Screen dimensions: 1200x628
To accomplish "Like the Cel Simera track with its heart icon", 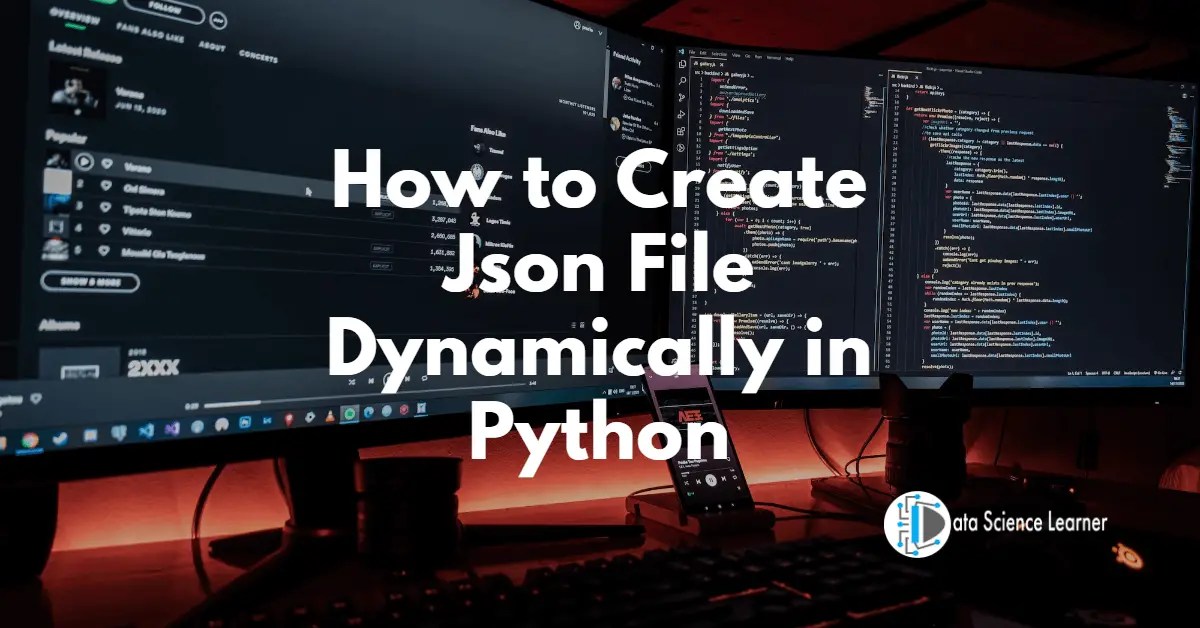I will click(107, 187).
